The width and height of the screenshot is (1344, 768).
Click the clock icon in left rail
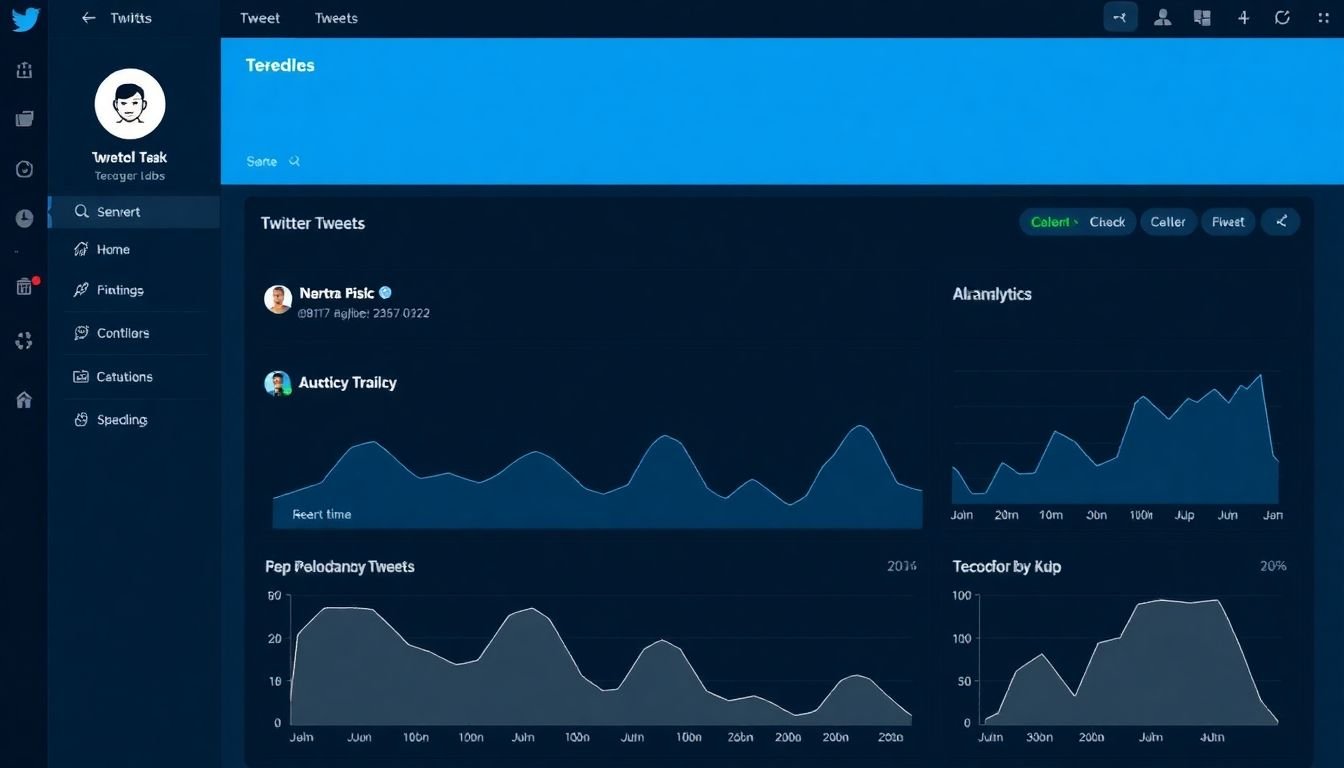[25, 218]
